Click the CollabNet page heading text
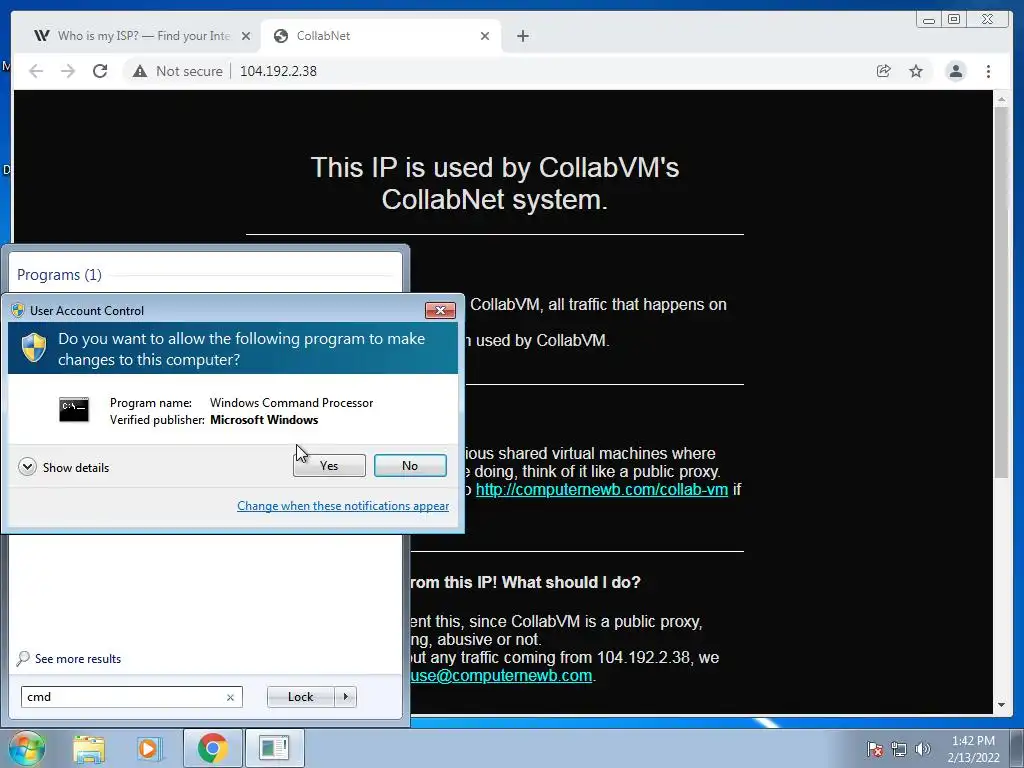The width and height of the screenshot is (1024, 768). click(x=494, y=184)
